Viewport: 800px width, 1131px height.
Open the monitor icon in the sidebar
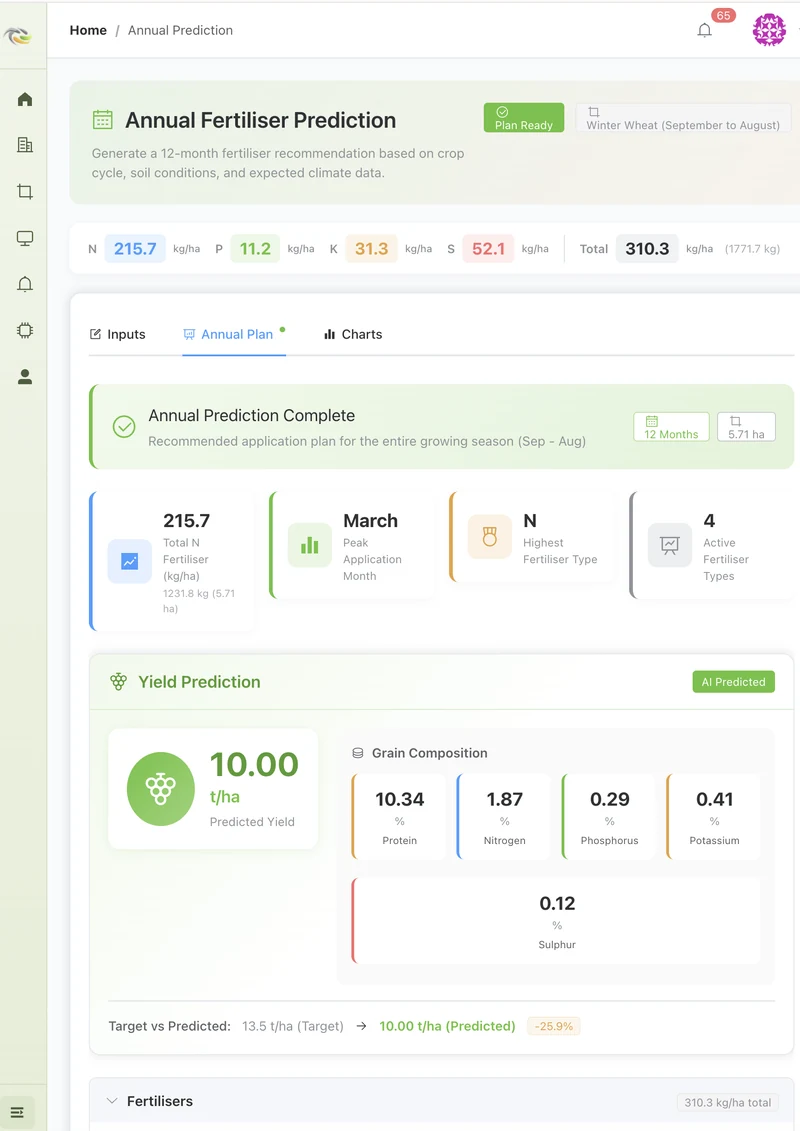pos(25,238)
